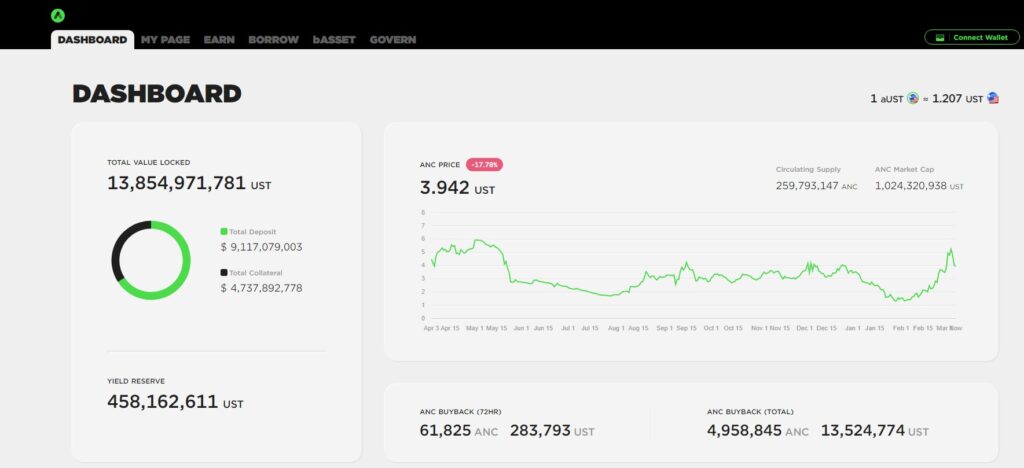
Task: Select the 4,958,845 ANC total buyback
Action: tap(744, 431)
